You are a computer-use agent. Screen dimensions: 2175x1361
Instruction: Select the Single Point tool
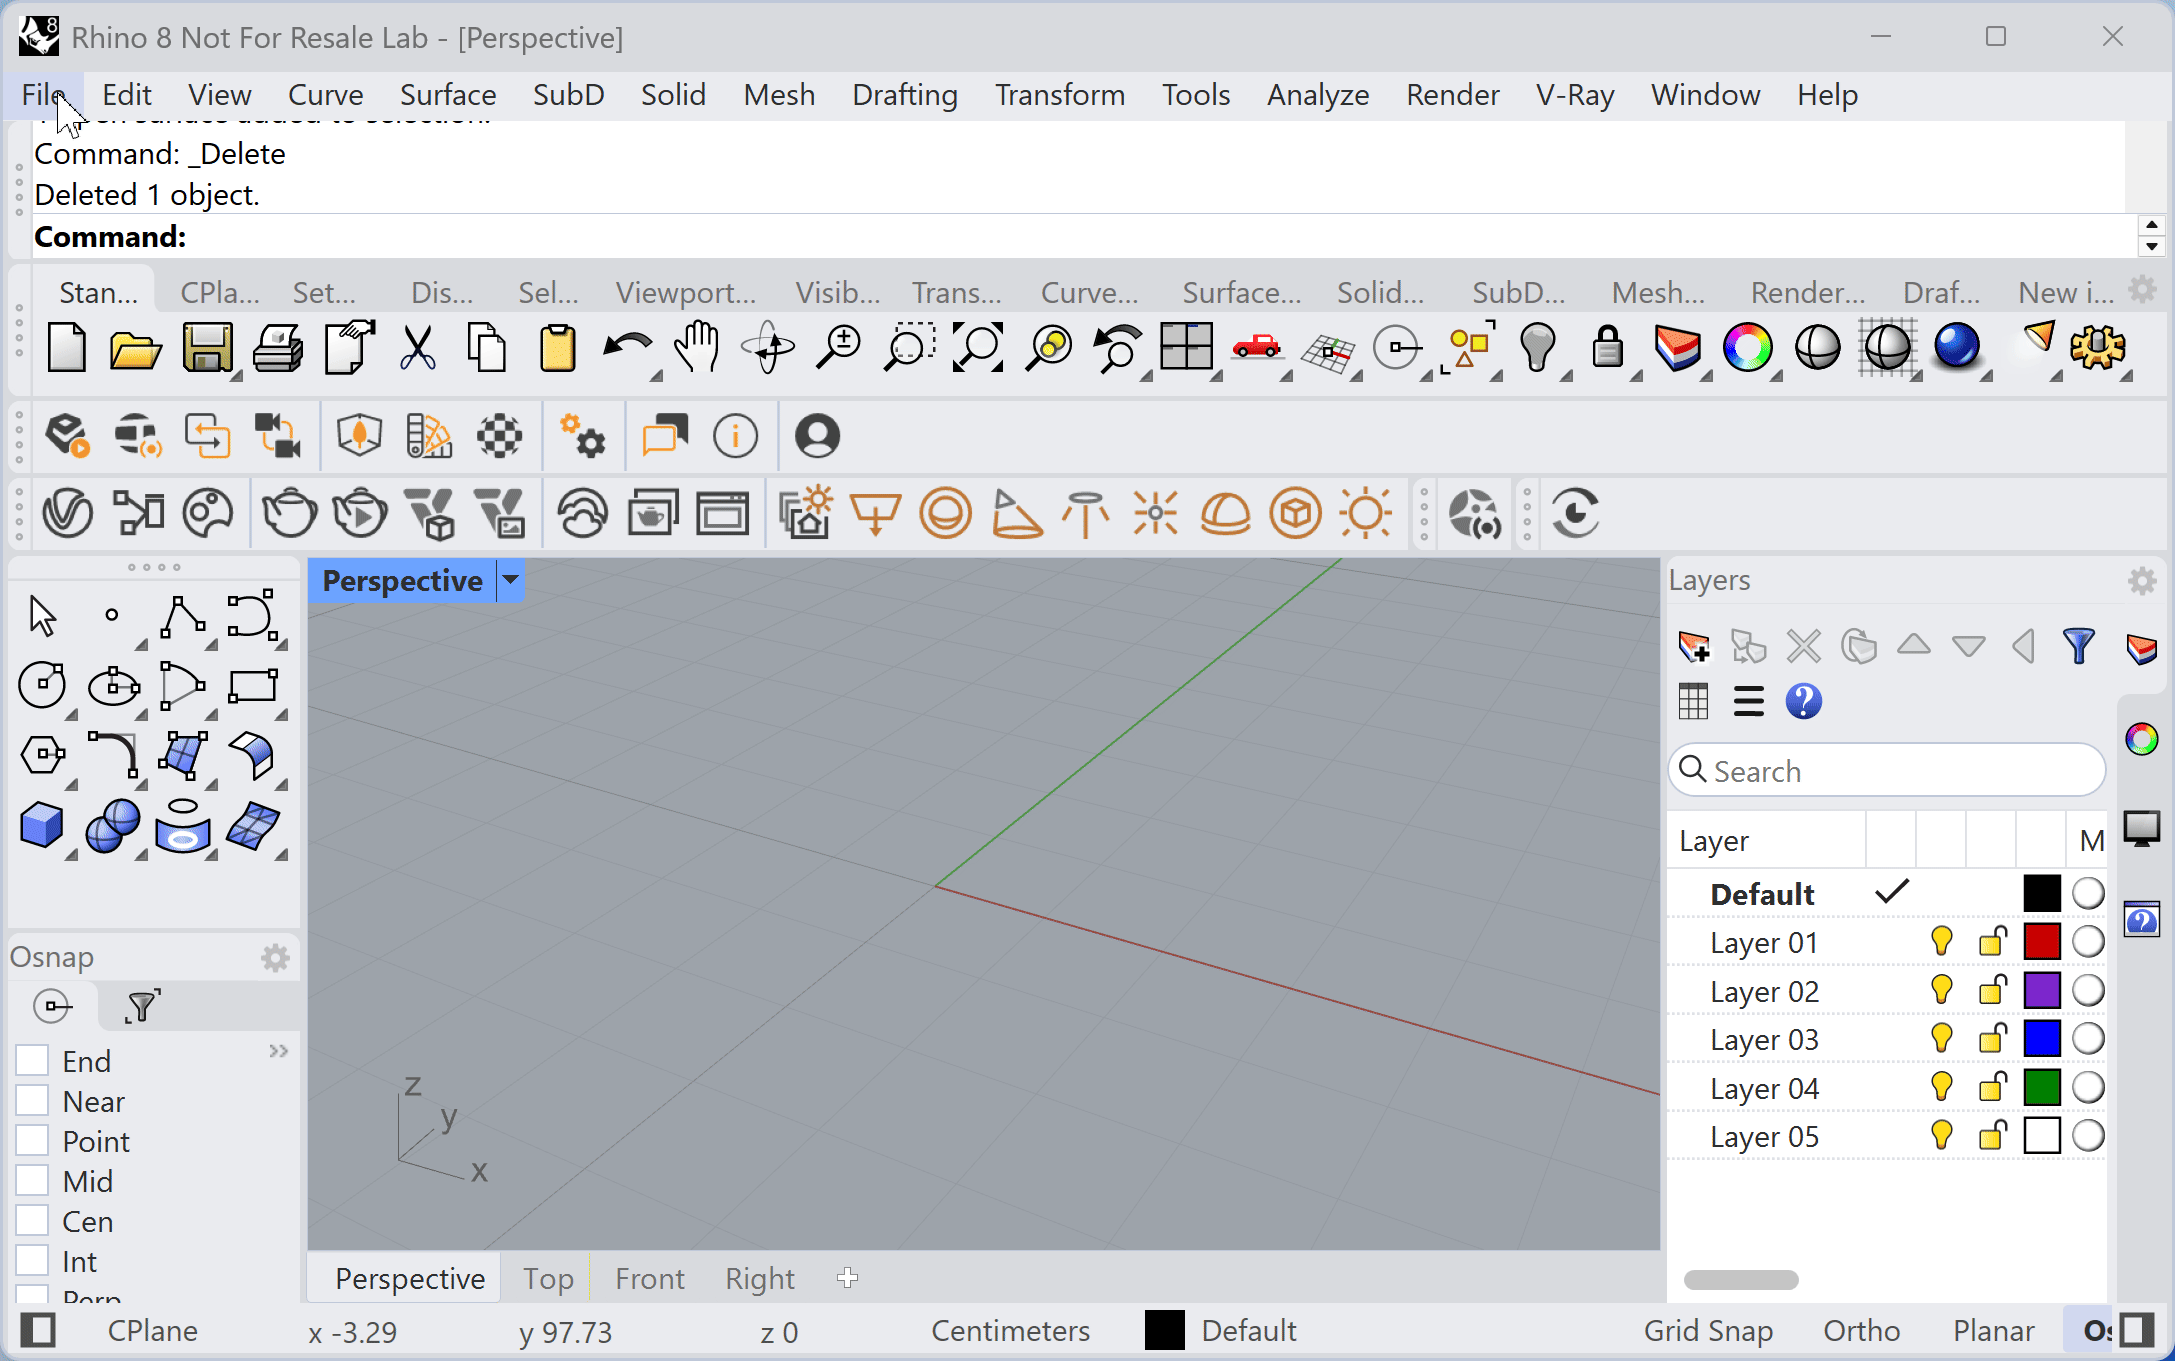112,616
